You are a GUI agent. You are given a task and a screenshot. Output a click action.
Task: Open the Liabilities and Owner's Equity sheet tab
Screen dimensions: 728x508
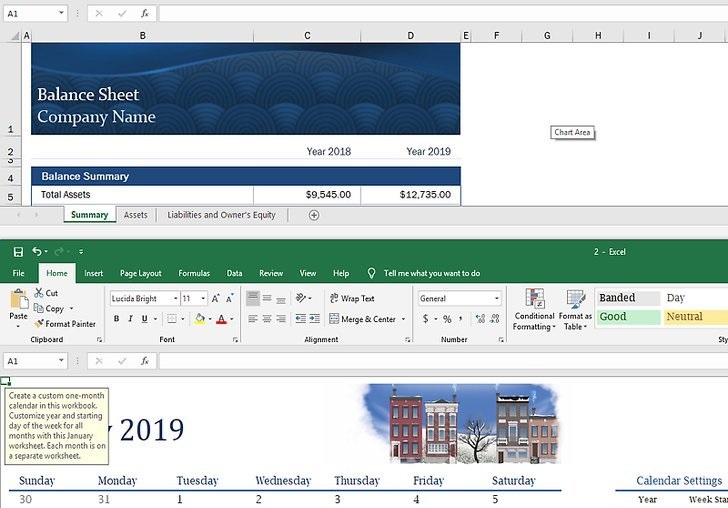pos(221,215)
